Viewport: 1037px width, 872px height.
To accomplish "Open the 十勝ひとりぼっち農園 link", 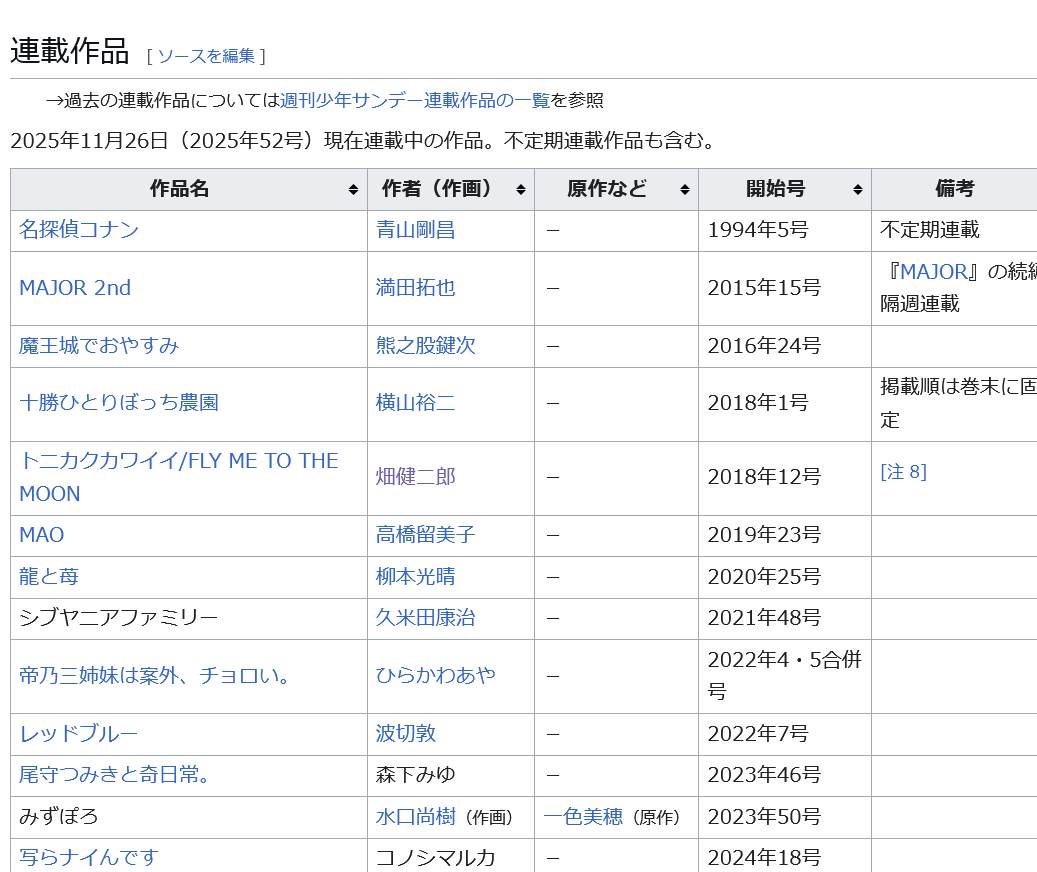I will 119,403.
